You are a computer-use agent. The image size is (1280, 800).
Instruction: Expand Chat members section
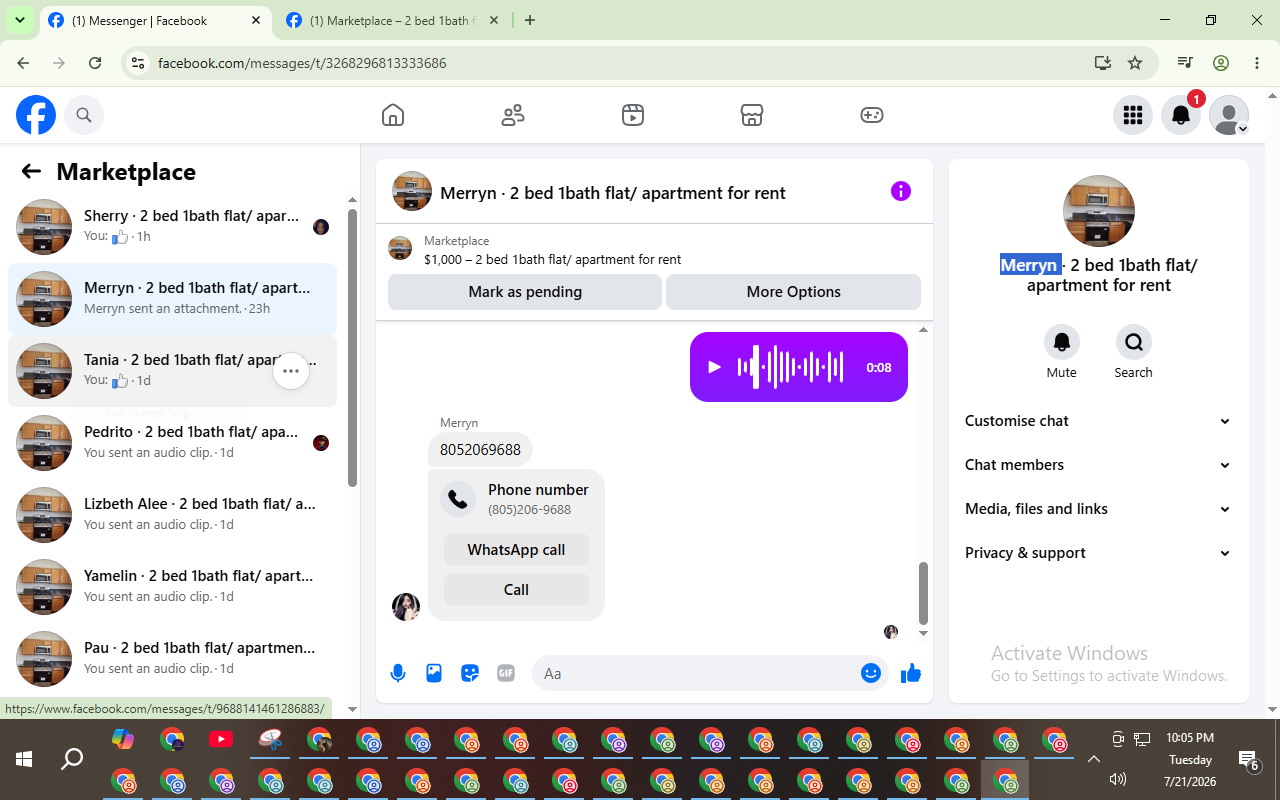[x=1098, y=465]
